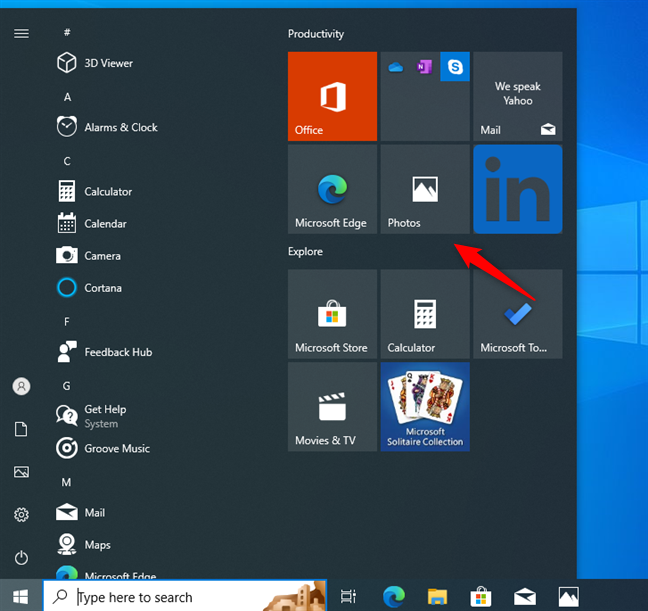Screen dimensions: 648x611
Task: Open the Mail live tile
Action: pyautogui.click(x=518, y=96)
